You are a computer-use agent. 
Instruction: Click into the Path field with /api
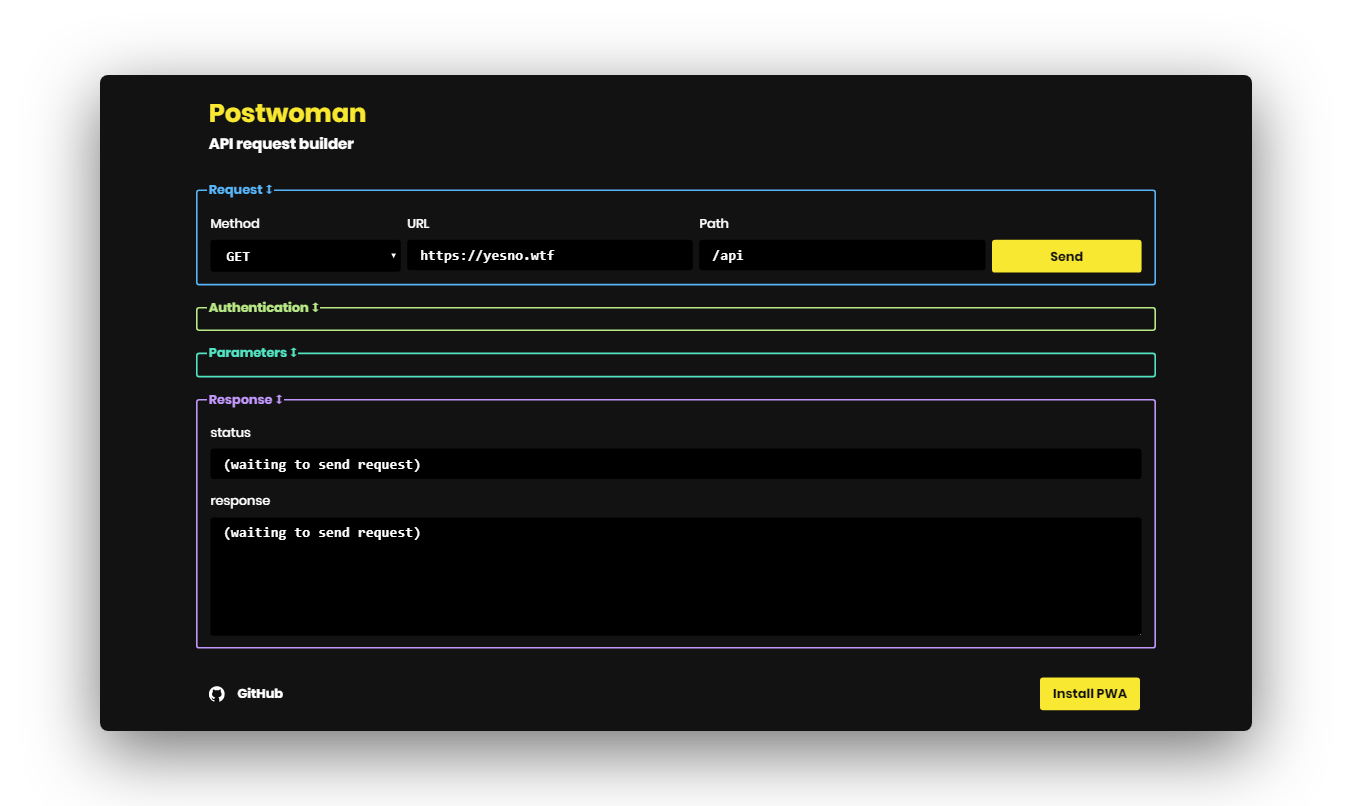[x=841, y=256]
